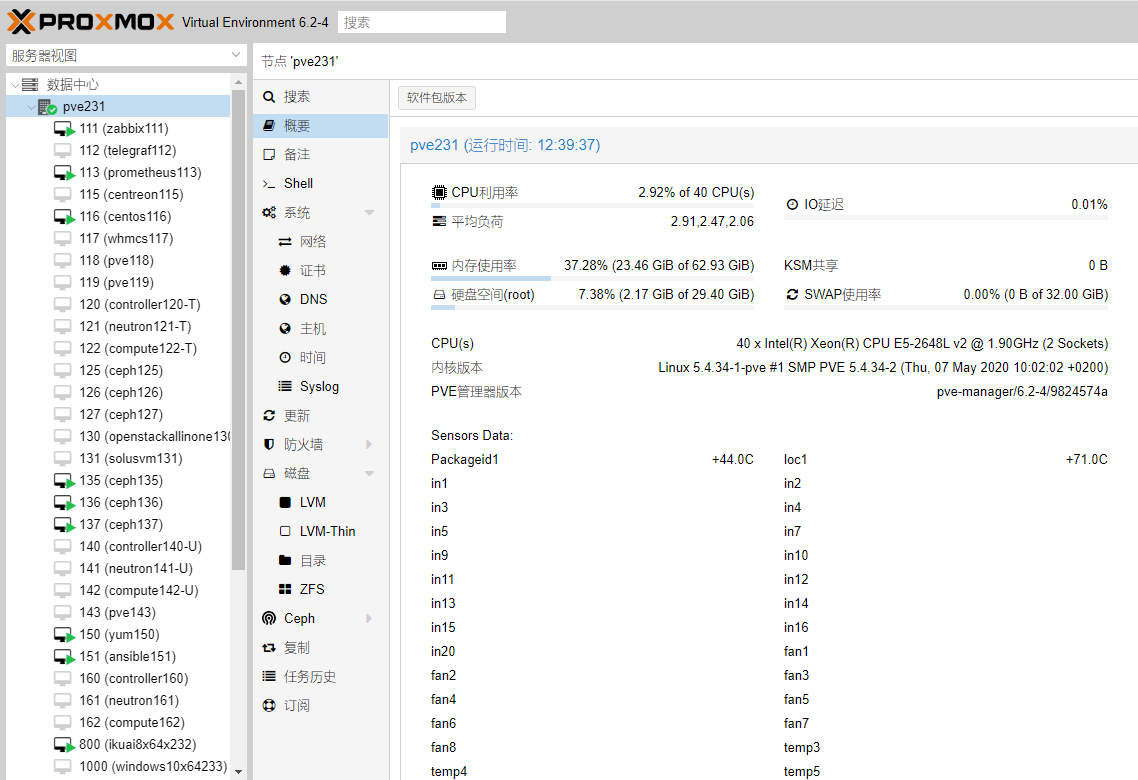Click the Syslog list icon
Viewport: 1138px width, 780px height.
click(285, 386)
